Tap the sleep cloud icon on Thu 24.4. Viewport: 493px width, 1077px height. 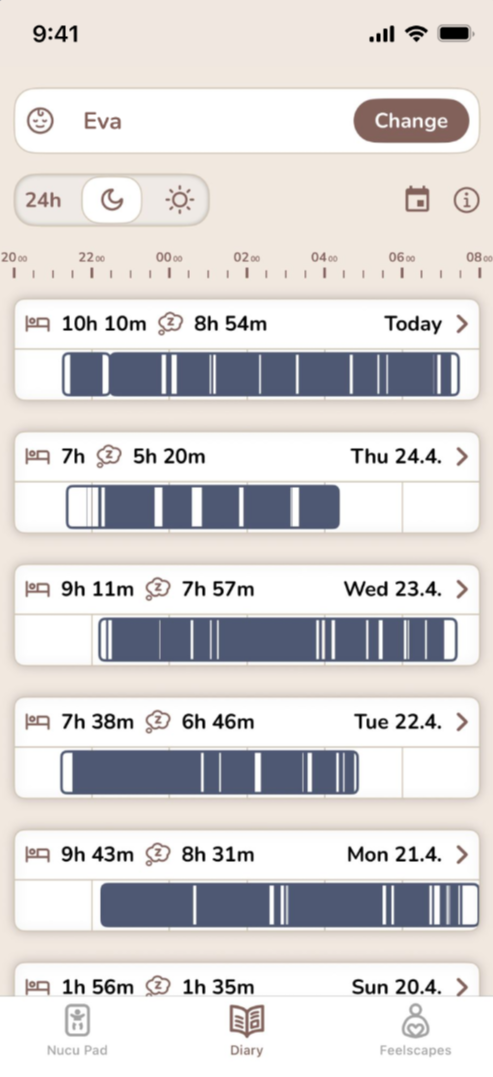(x=109, y=456)
